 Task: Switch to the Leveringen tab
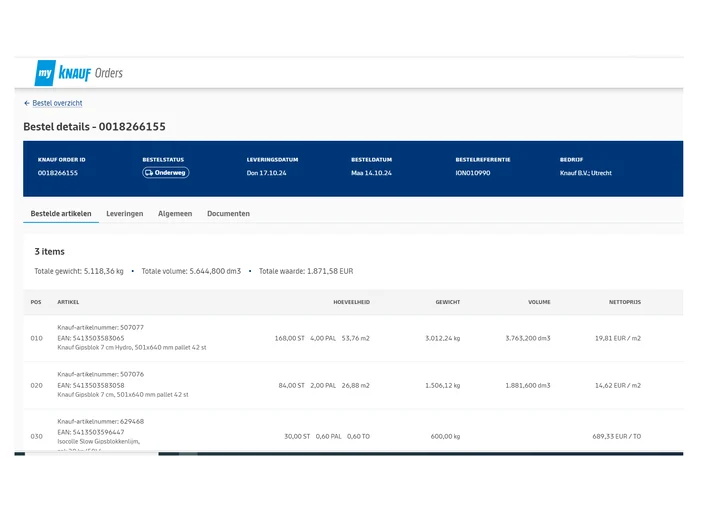[x=125, y=214]
